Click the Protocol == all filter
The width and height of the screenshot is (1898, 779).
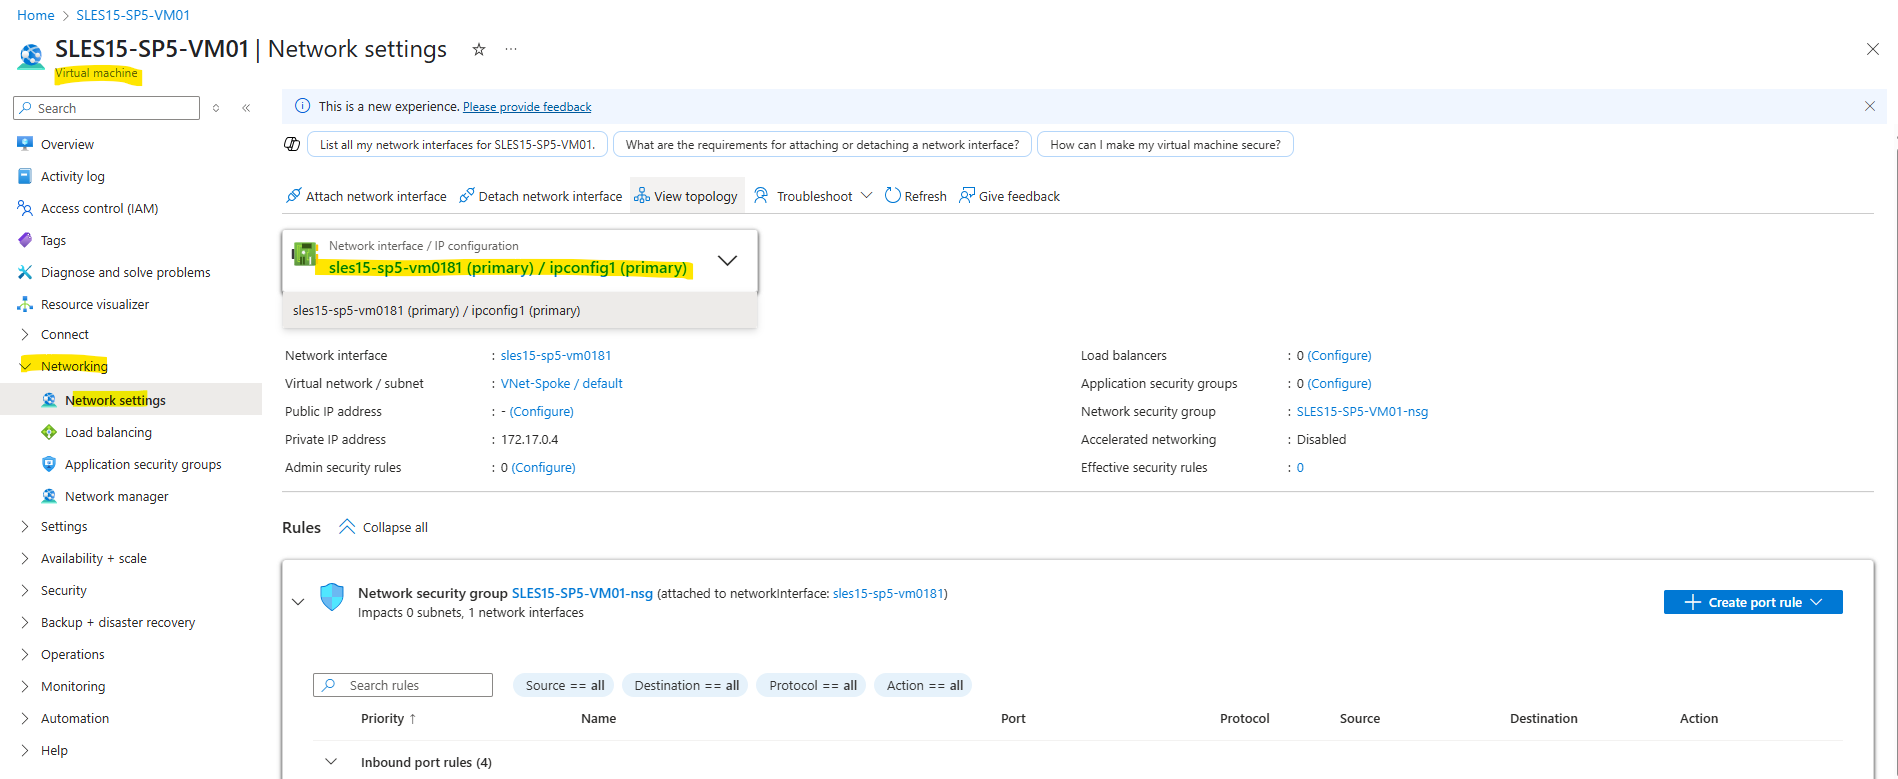point(813,685)
